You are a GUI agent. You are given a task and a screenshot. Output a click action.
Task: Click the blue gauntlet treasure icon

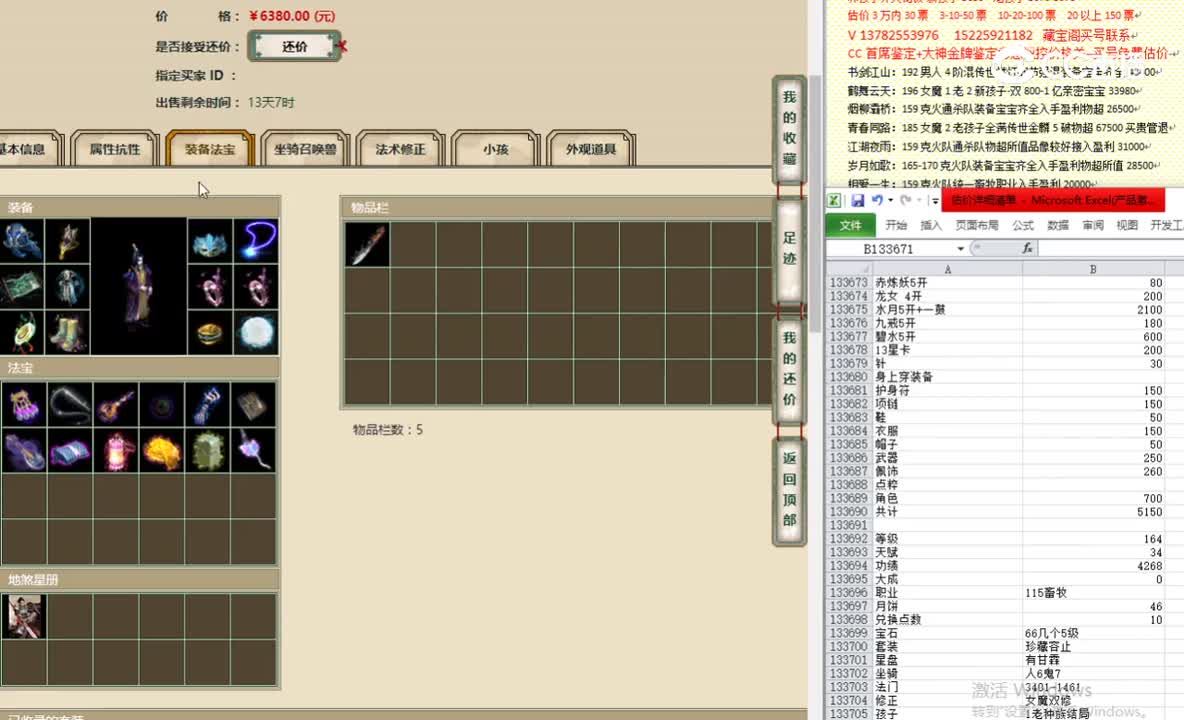[x=207, y=405]
